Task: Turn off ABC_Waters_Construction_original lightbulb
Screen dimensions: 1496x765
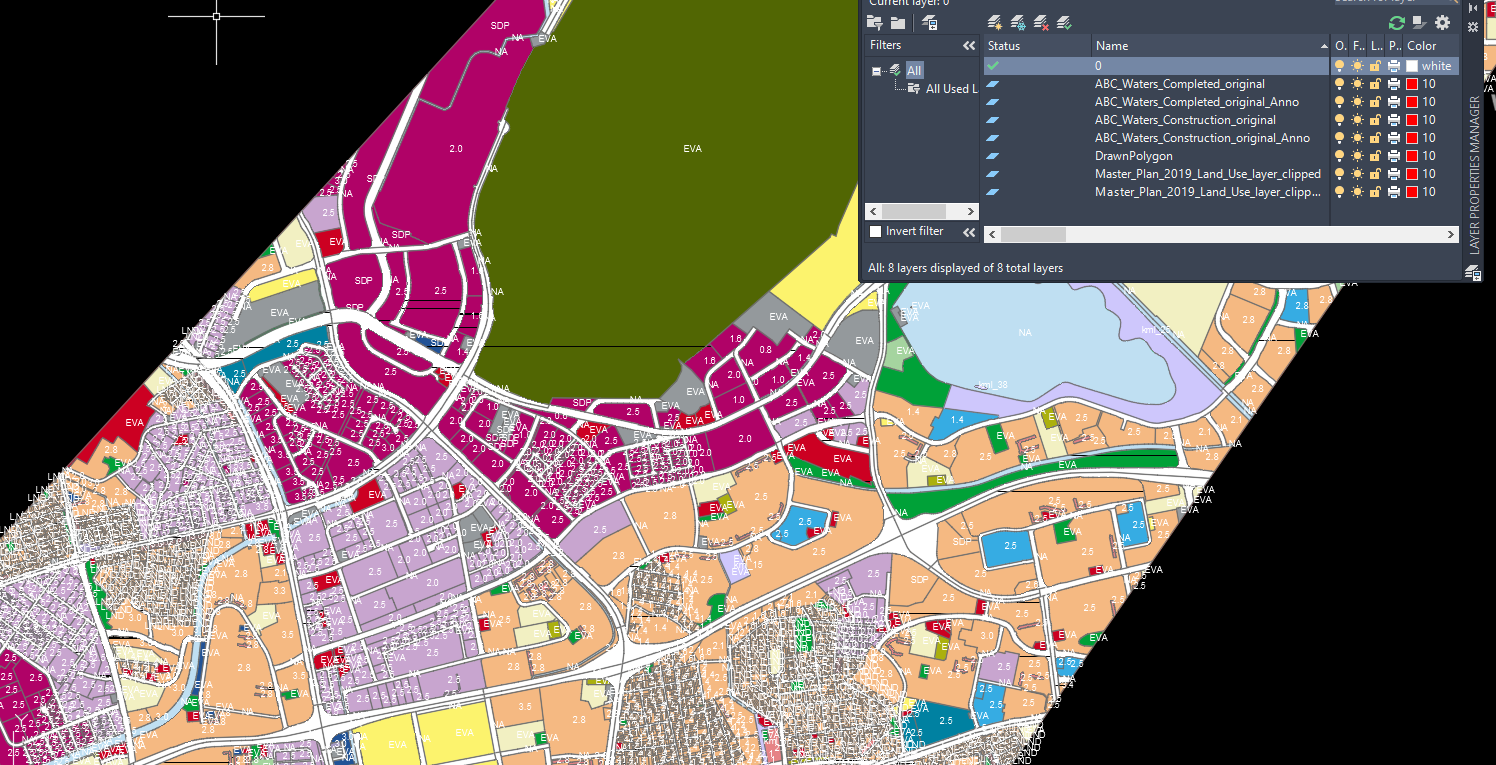Action: click(1340, 120)
